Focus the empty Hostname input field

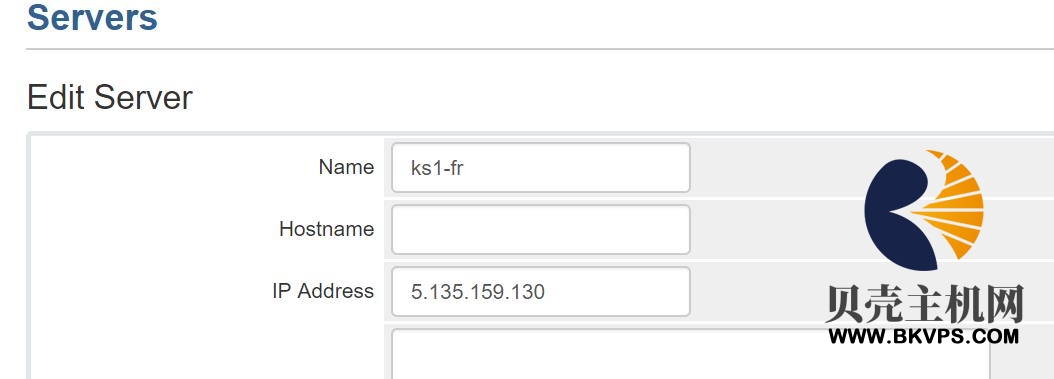click(x=540, y=229)
